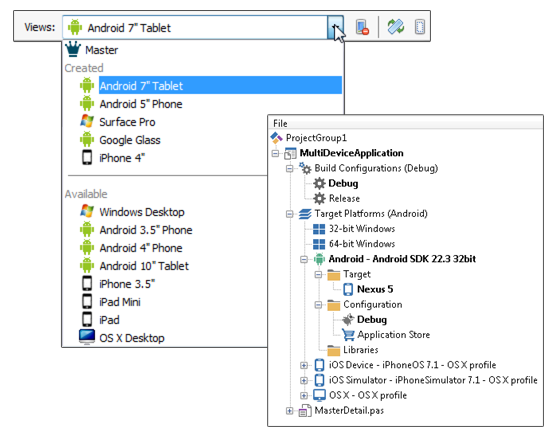The width and height of the screenshot is (558, 438).
Task: Click the crown icon beside Master
Action: click(73, 49)
